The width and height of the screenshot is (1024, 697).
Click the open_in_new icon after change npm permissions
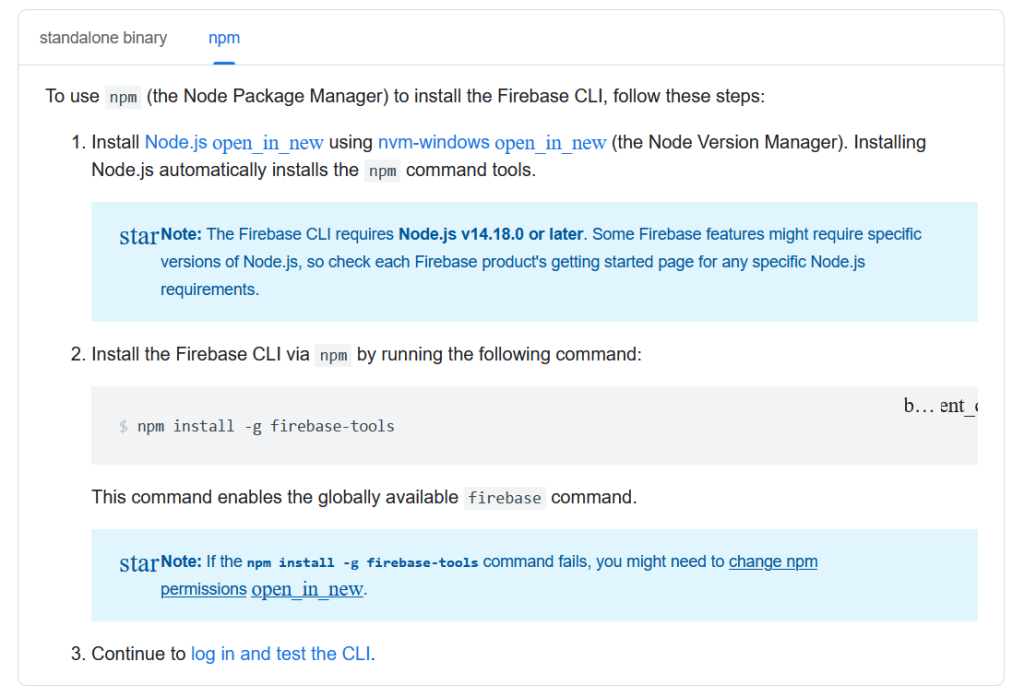coord(307,589)
